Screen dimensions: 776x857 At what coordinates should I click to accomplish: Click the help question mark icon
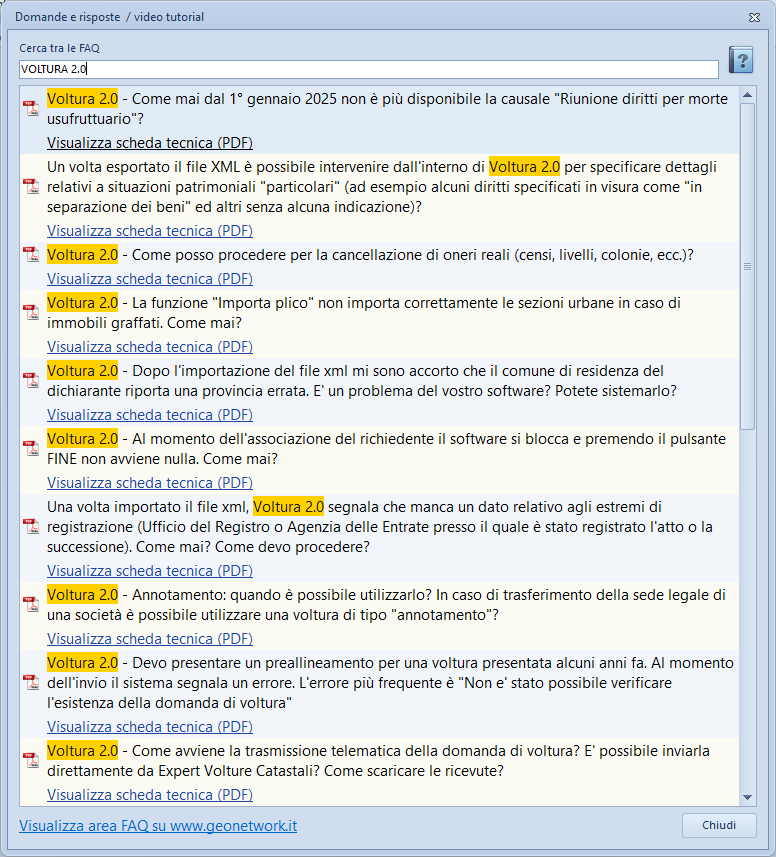(741, 60)
